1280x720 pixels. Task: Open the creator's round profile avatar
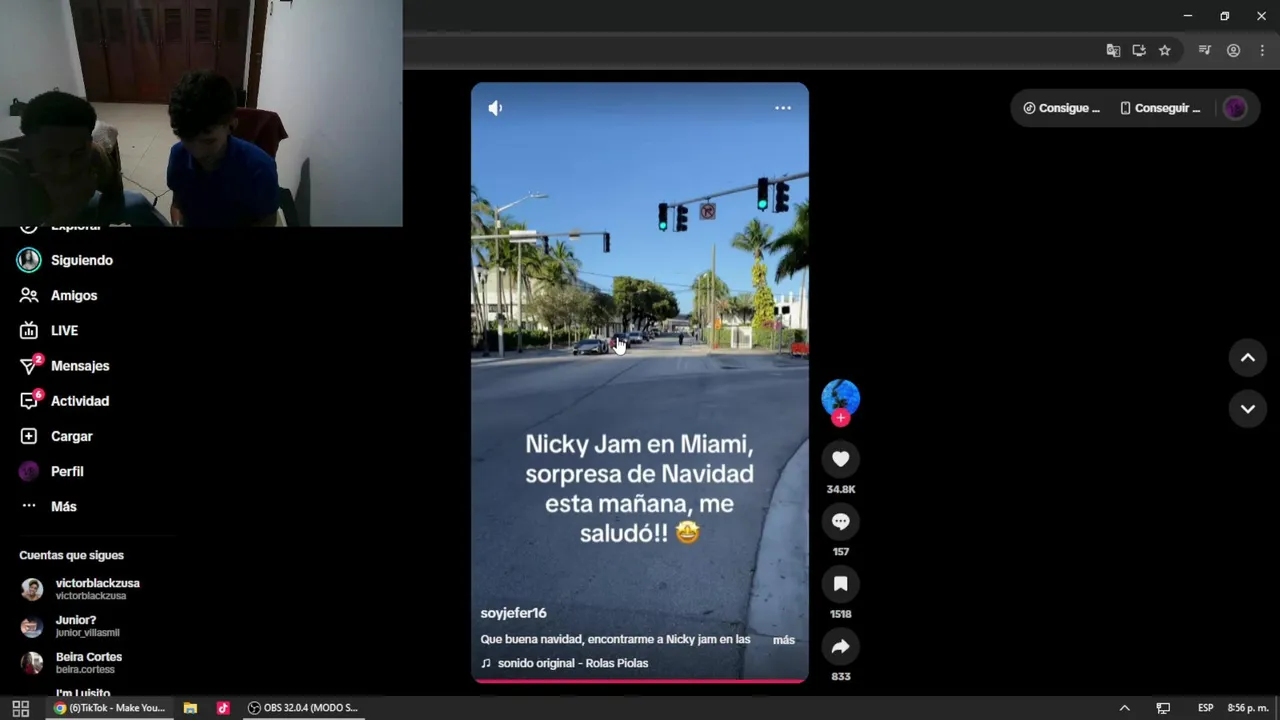pyautogui.click(x=840, y=397)
